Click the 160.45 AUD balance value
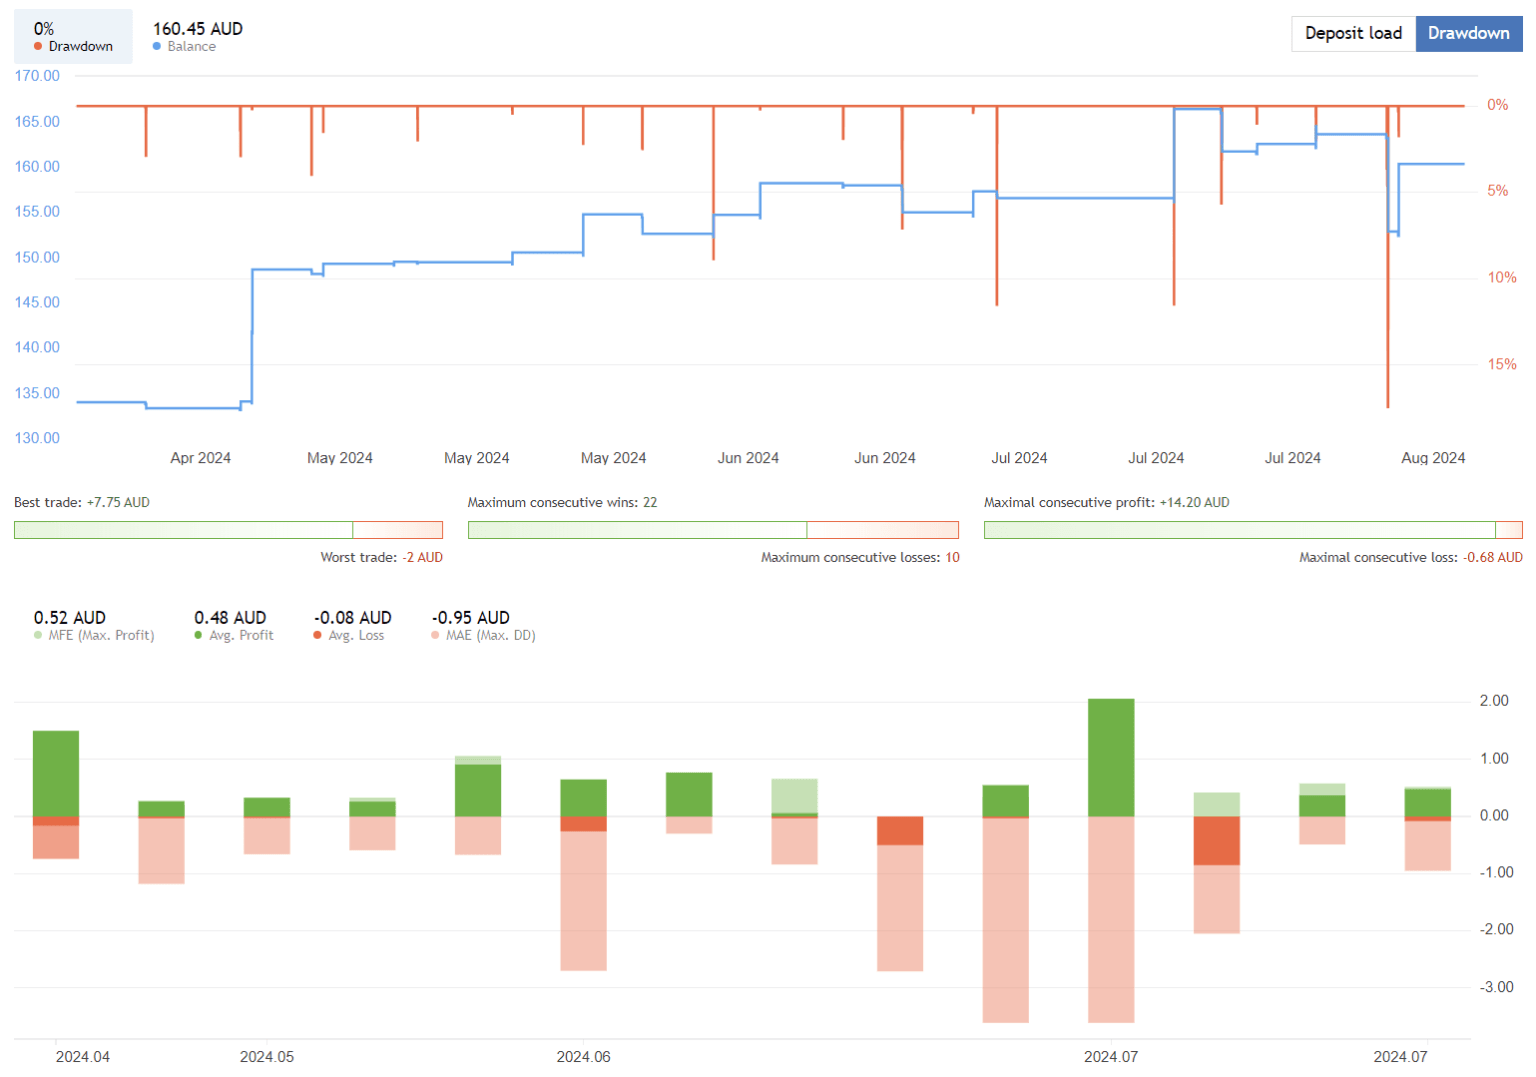The image size is (1536, 1077). (197, 29)
